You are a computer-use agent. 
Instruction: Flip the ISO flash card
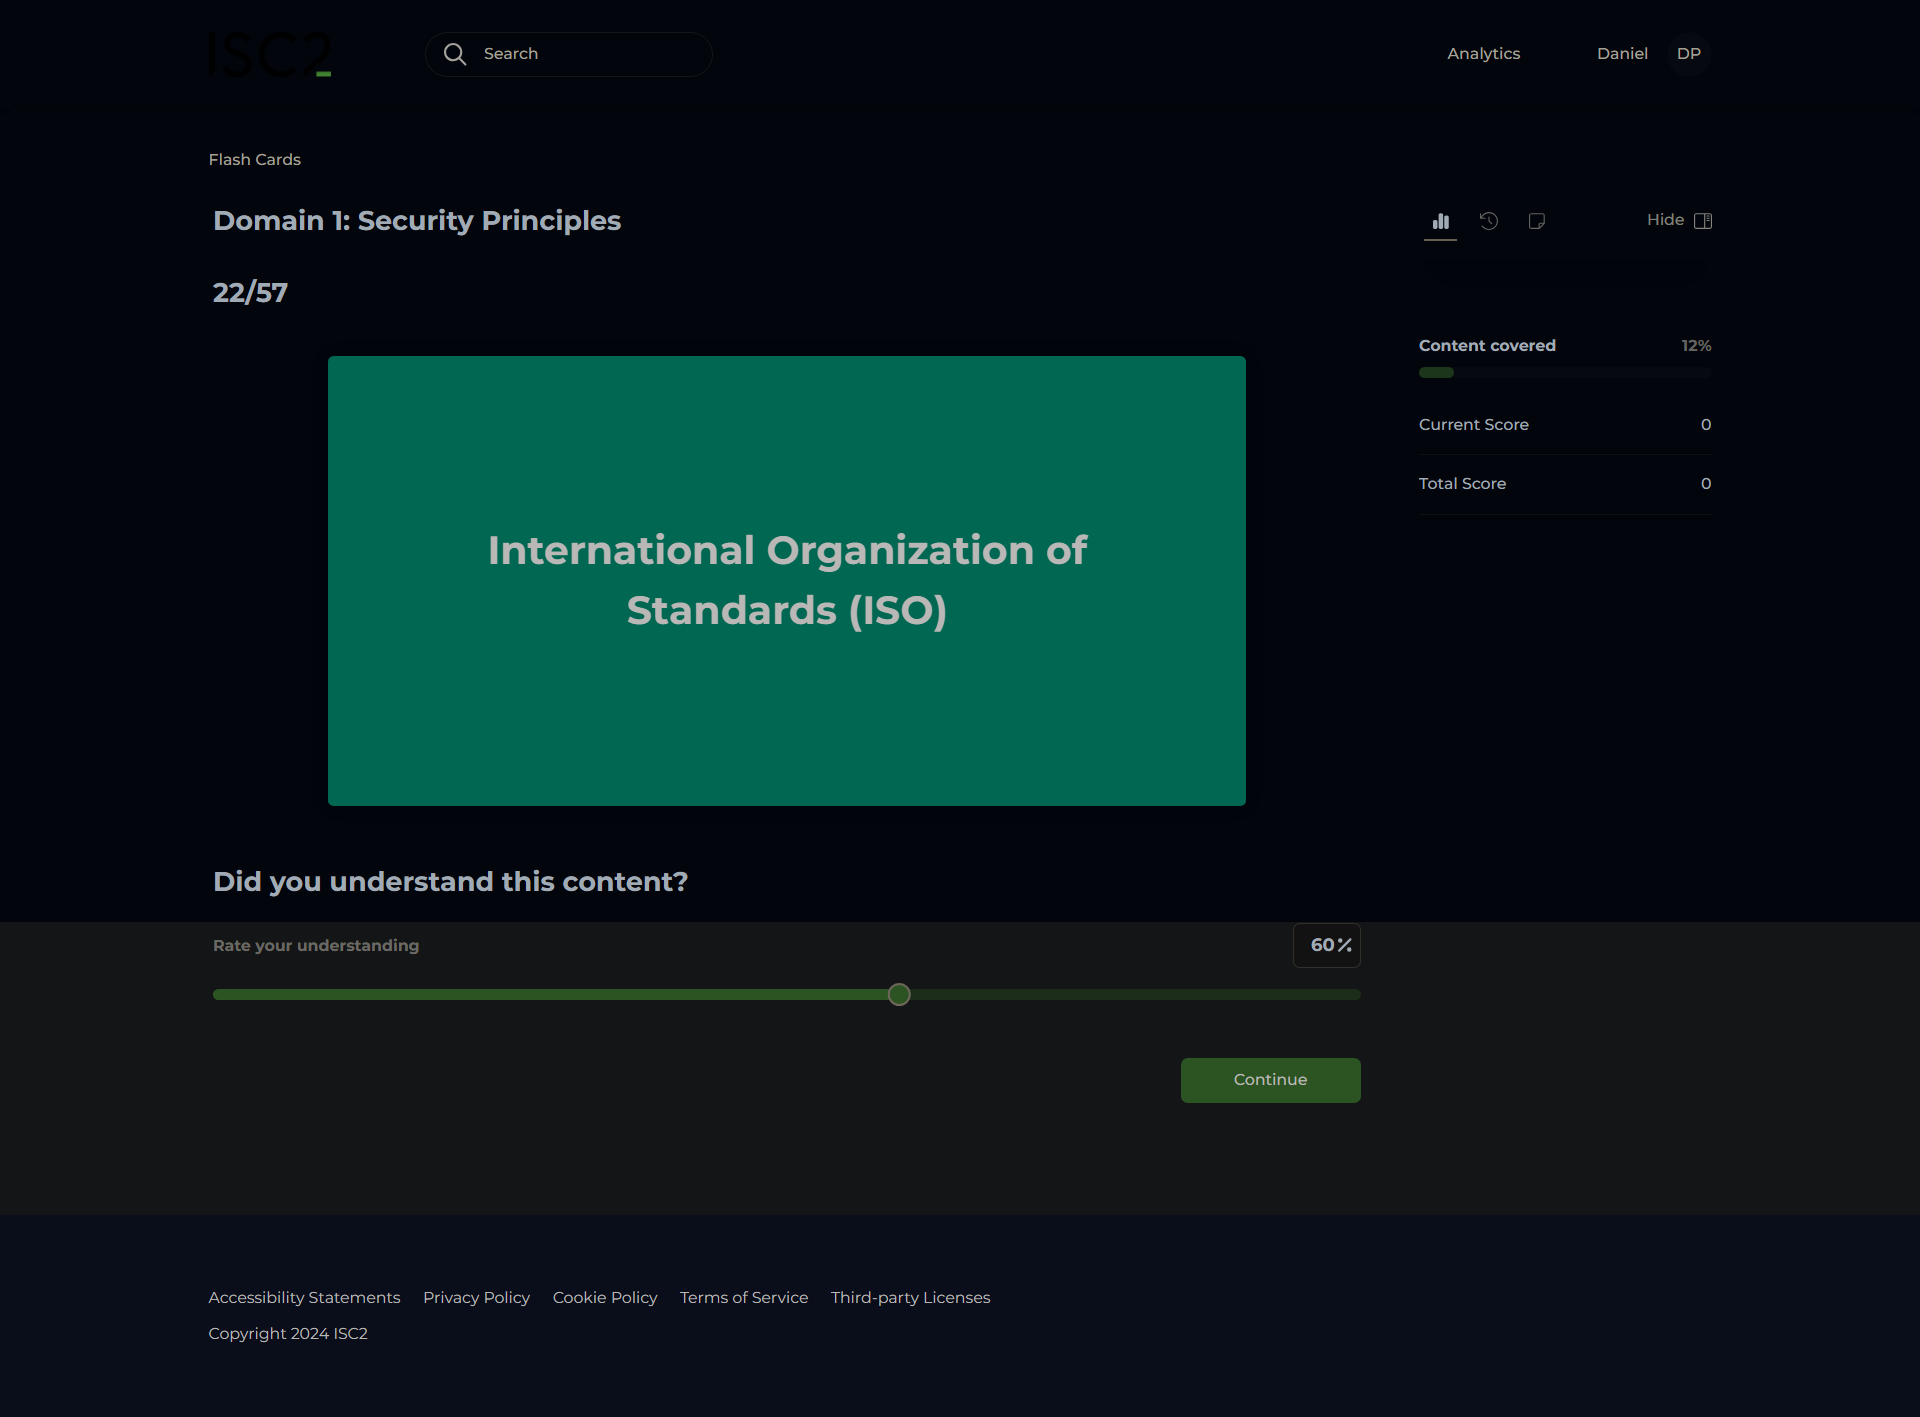click(786, 580)
